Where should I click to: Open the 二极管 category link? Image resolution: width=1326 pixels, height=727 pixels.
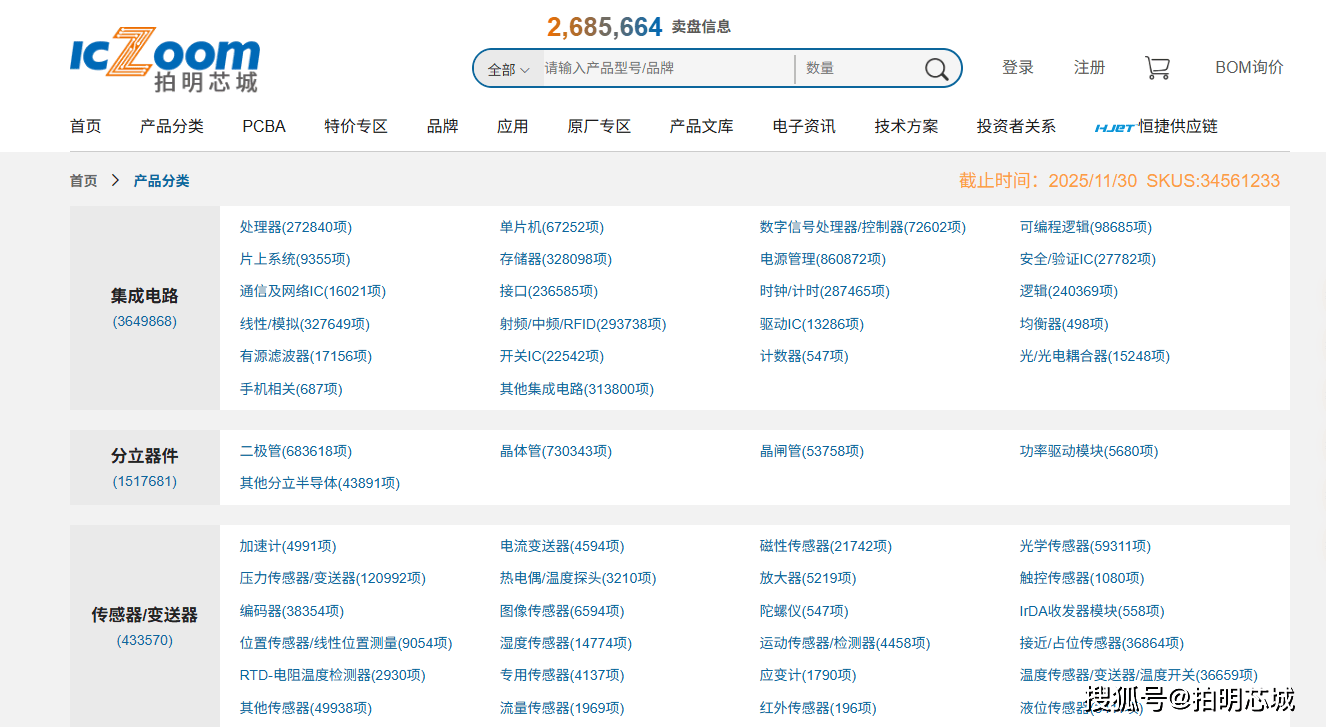tap(295, 451)
